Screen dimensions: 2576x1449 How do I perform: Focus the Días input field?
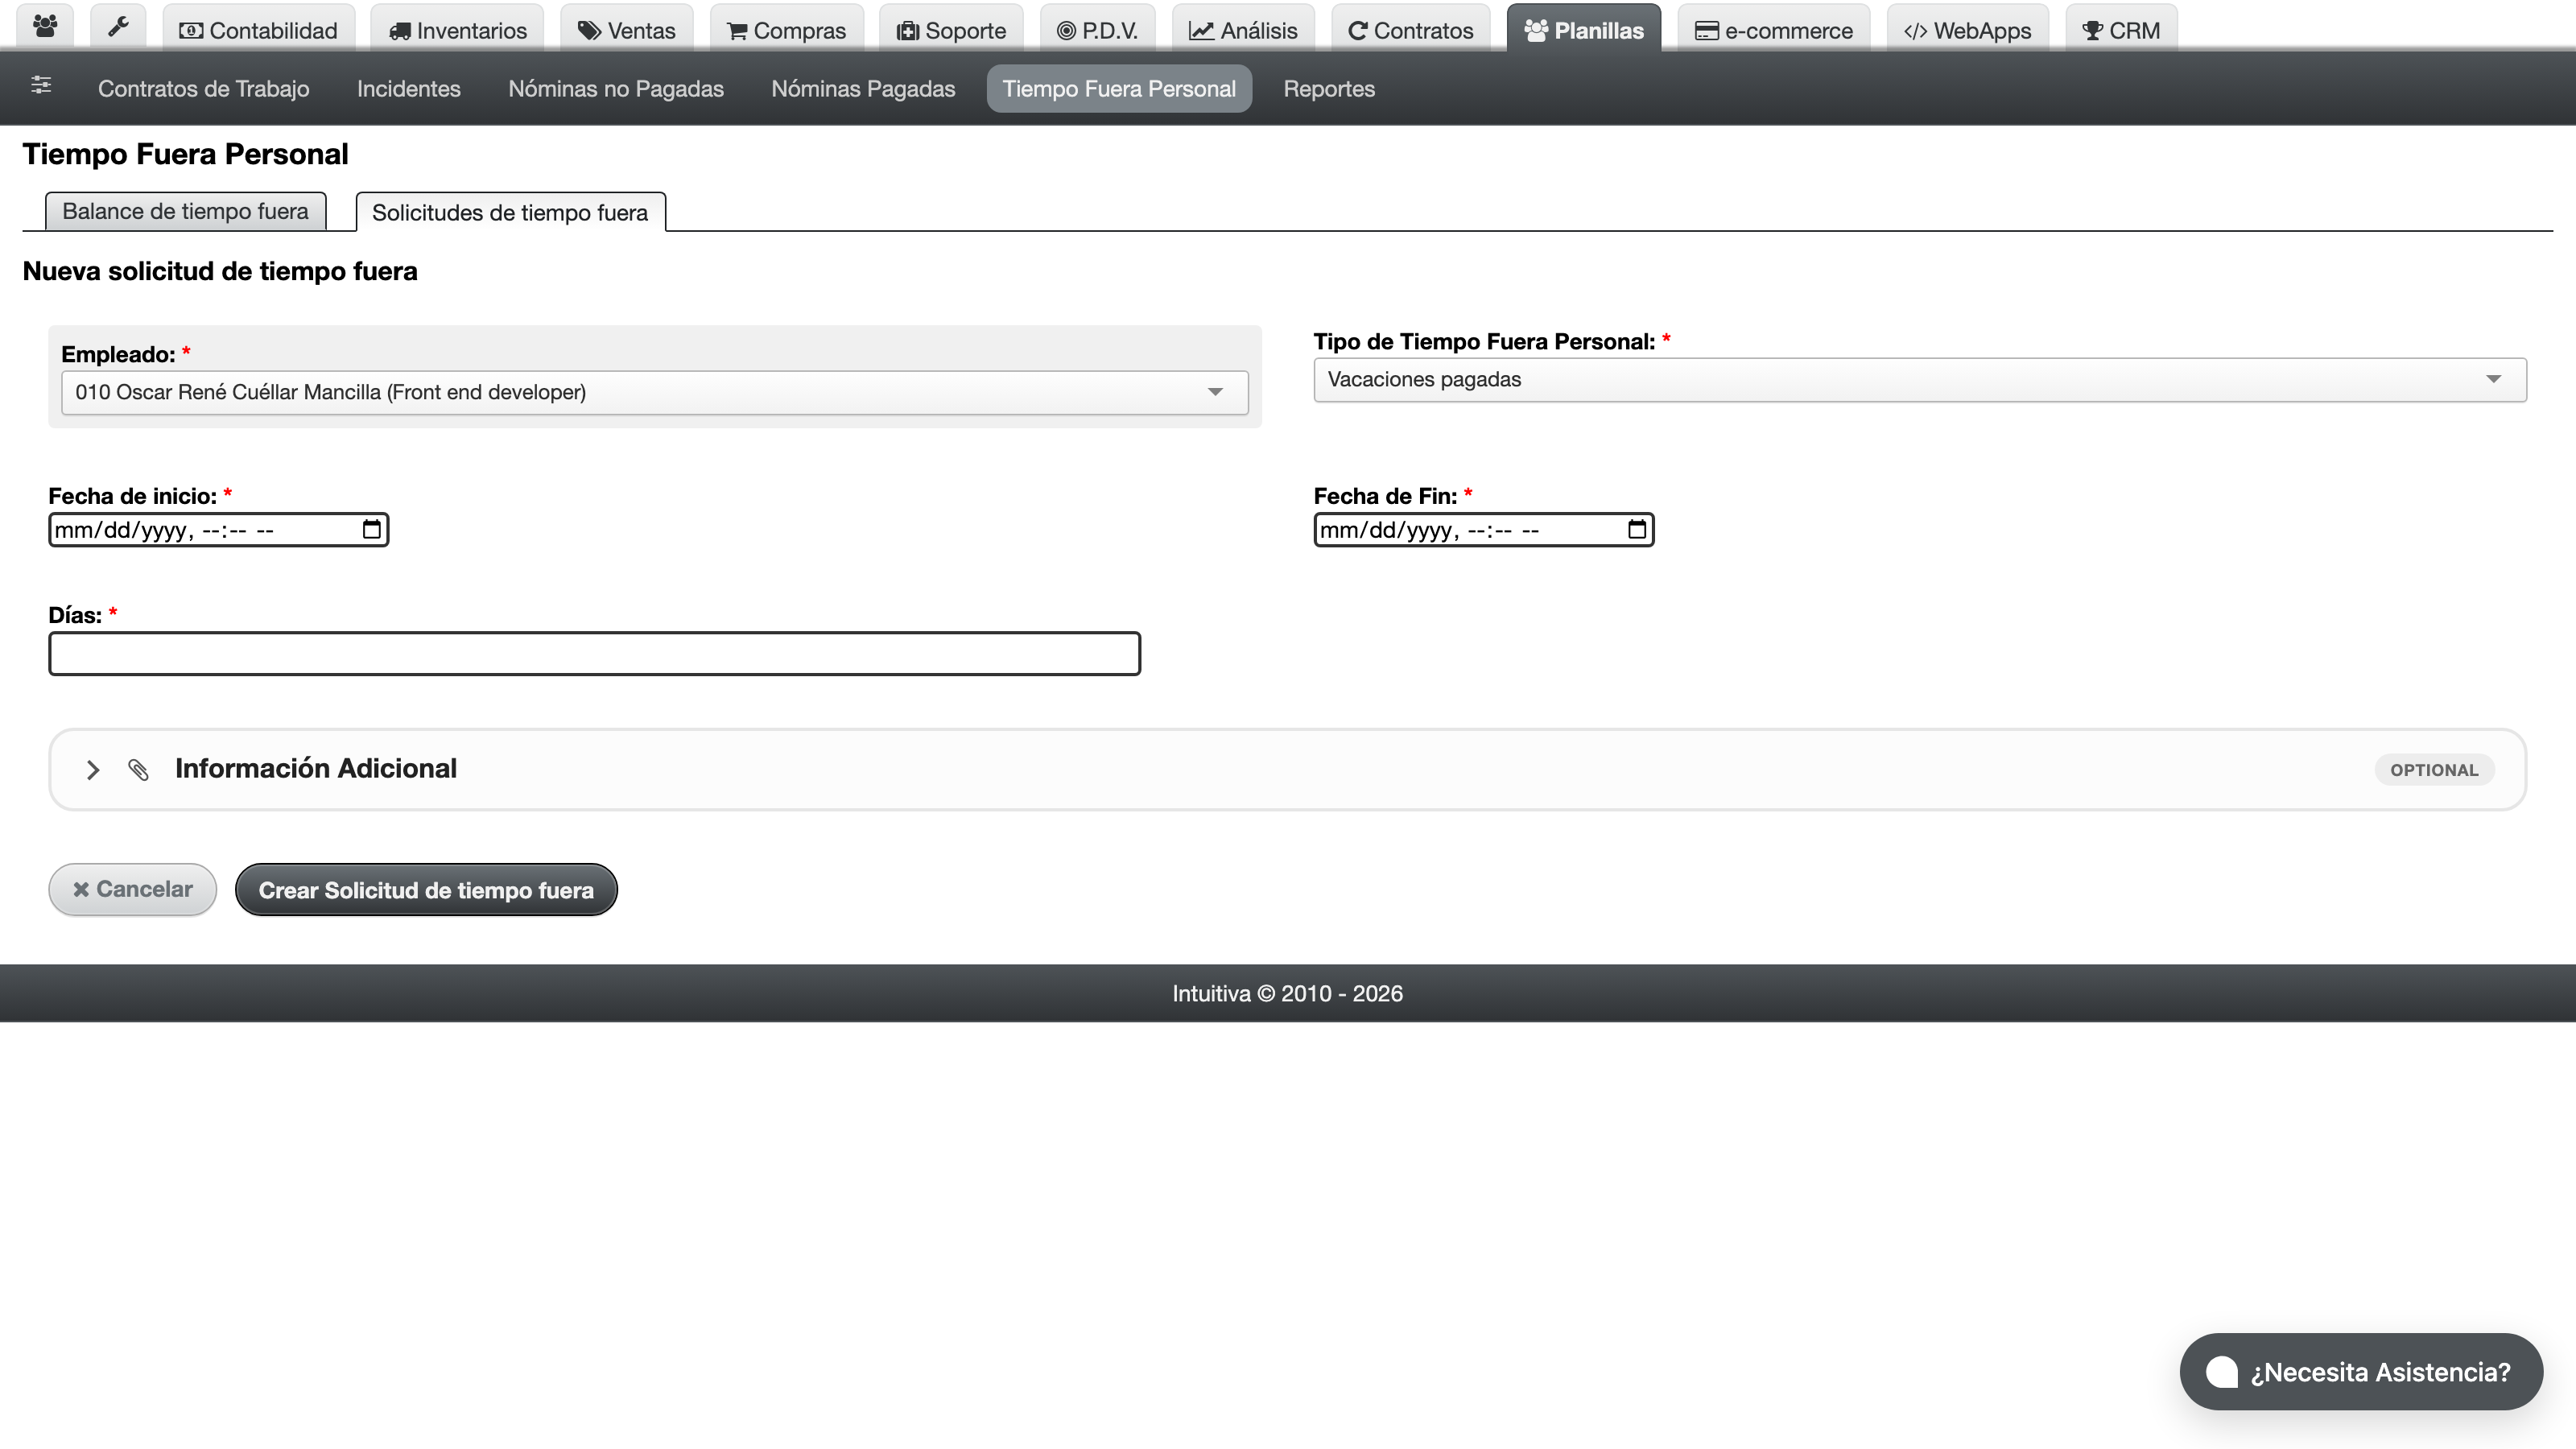click(x=594, y=653)
